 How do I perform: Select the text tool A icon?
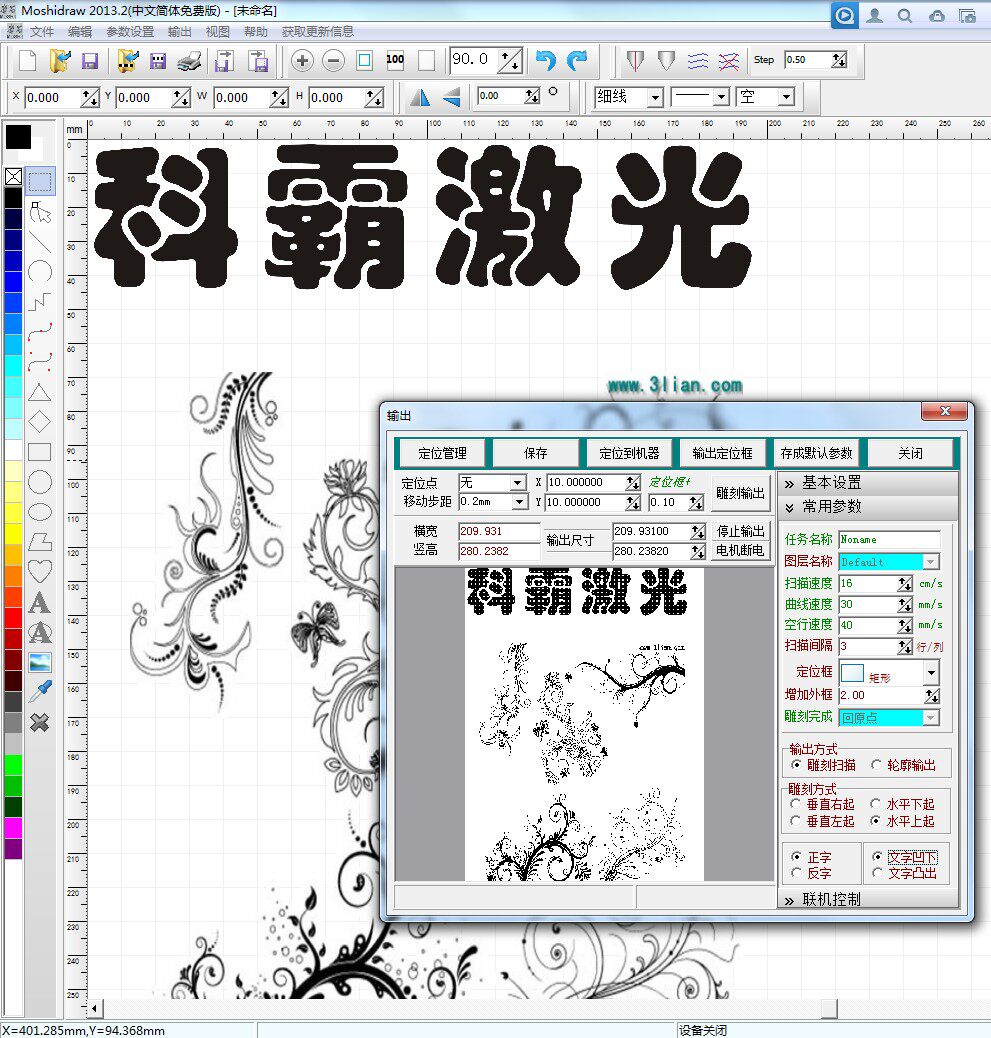pos(39,602)
